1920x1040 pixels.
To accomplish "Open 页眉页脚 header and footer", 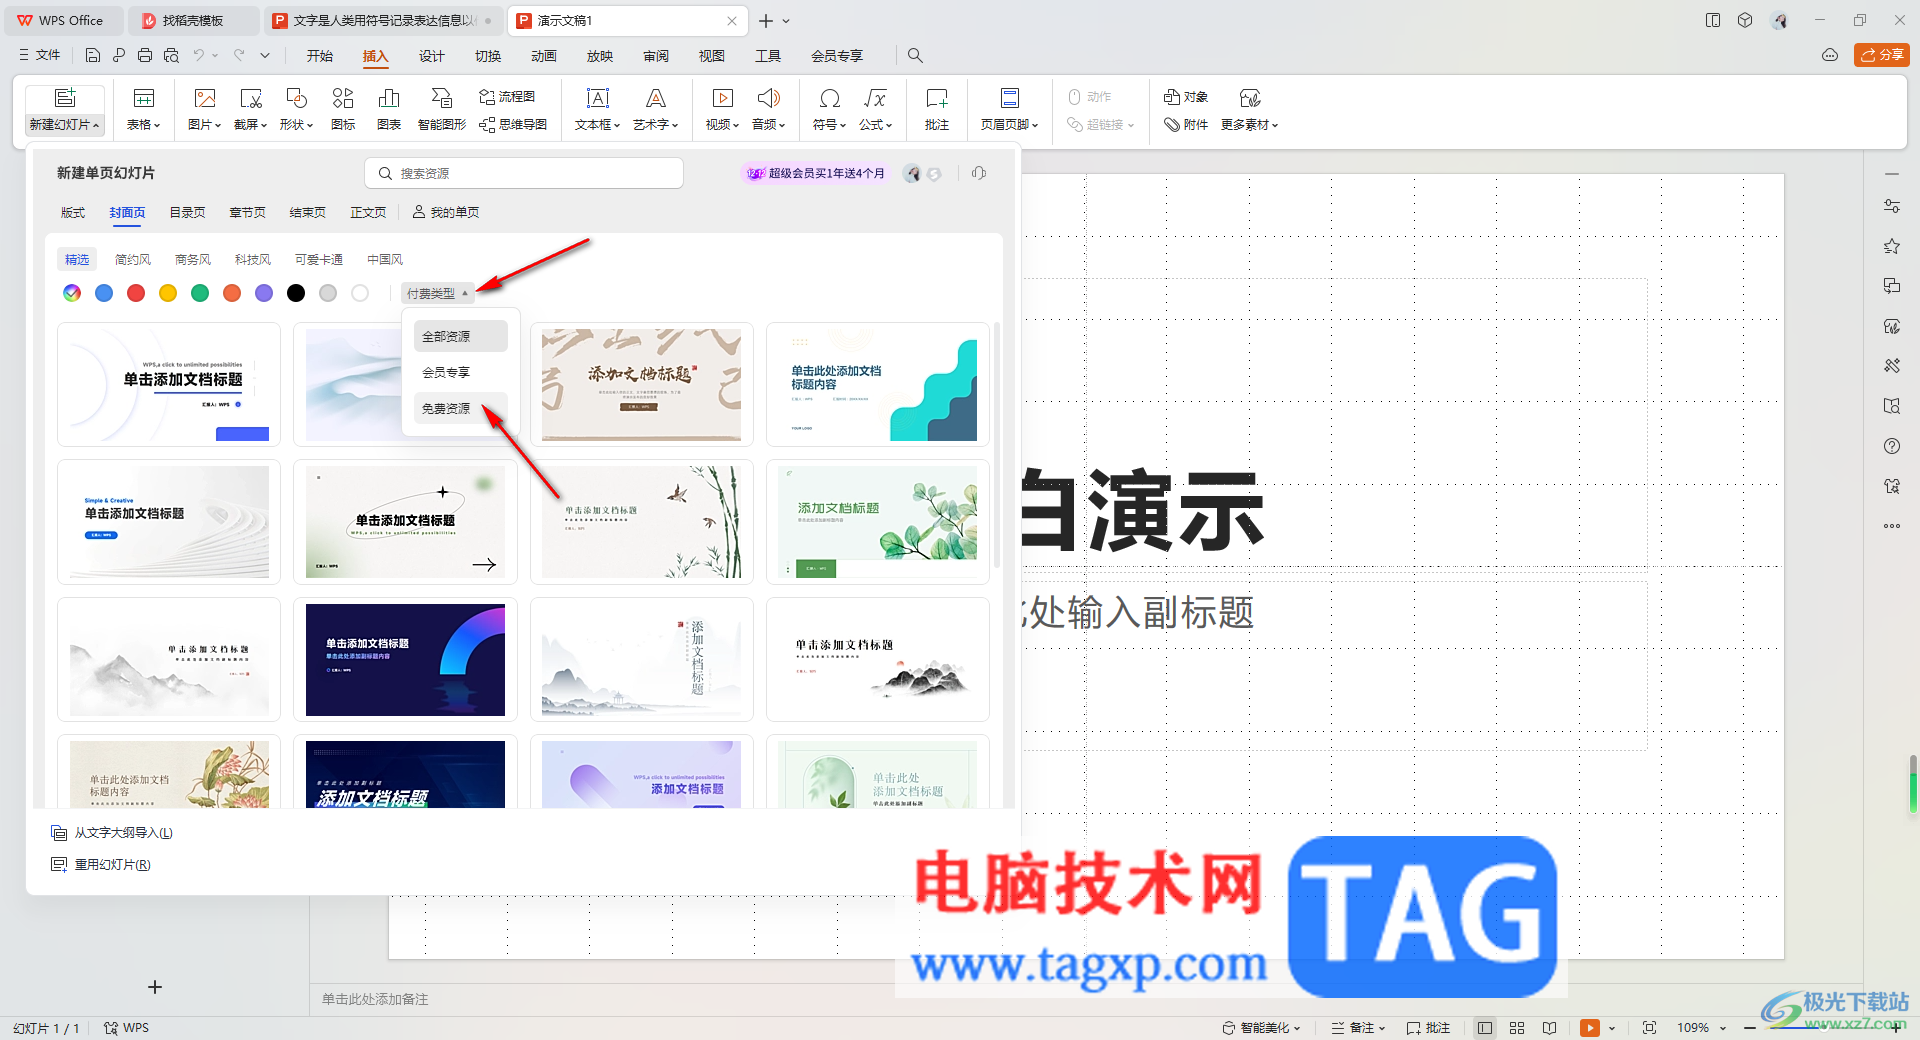I will 1009,109.
